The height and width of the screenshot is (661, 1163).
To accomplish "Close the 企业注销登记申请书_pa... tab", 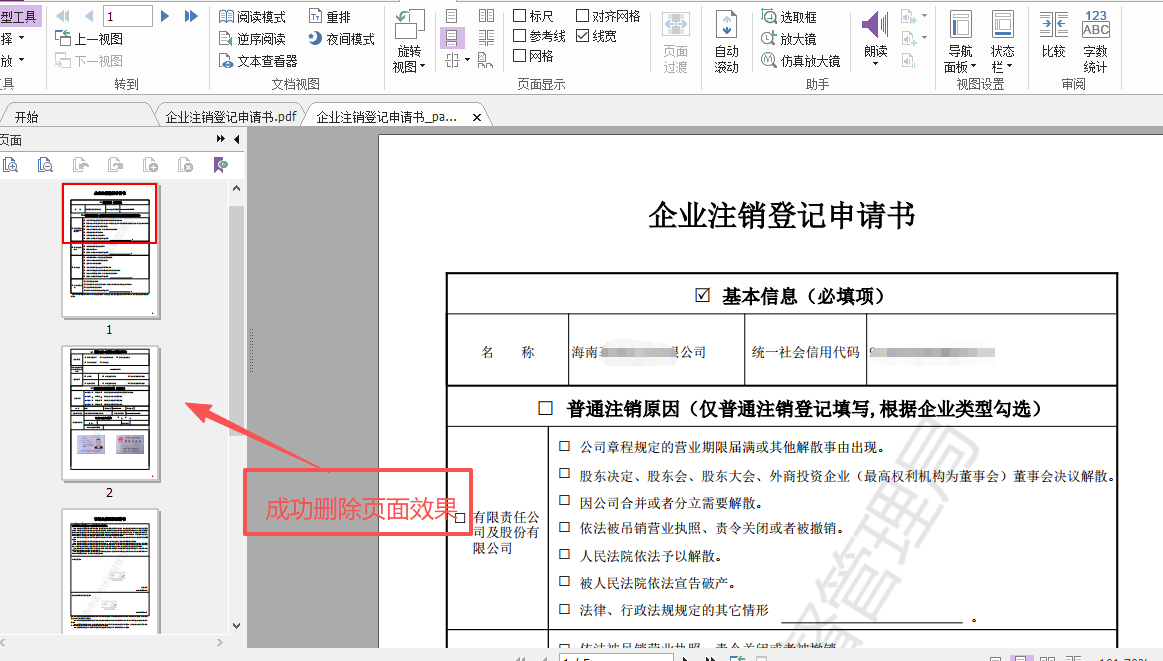I will (477, 117).
